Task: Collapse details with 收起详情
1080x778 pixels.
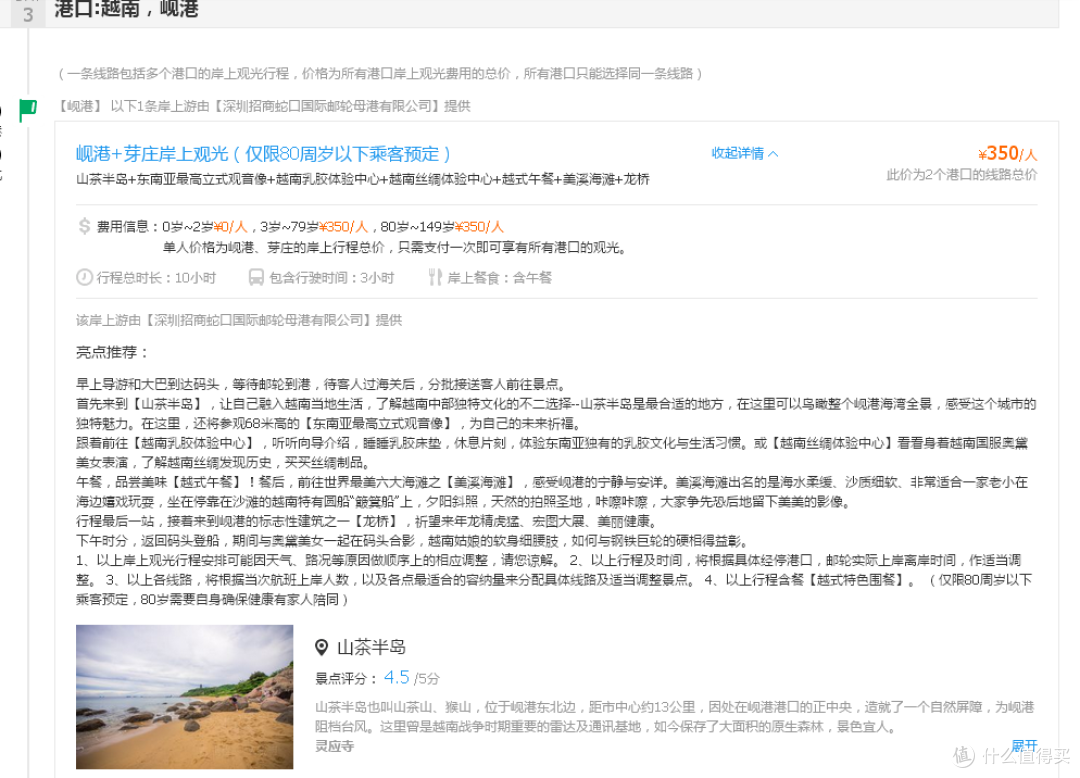Action: point(745,153)
